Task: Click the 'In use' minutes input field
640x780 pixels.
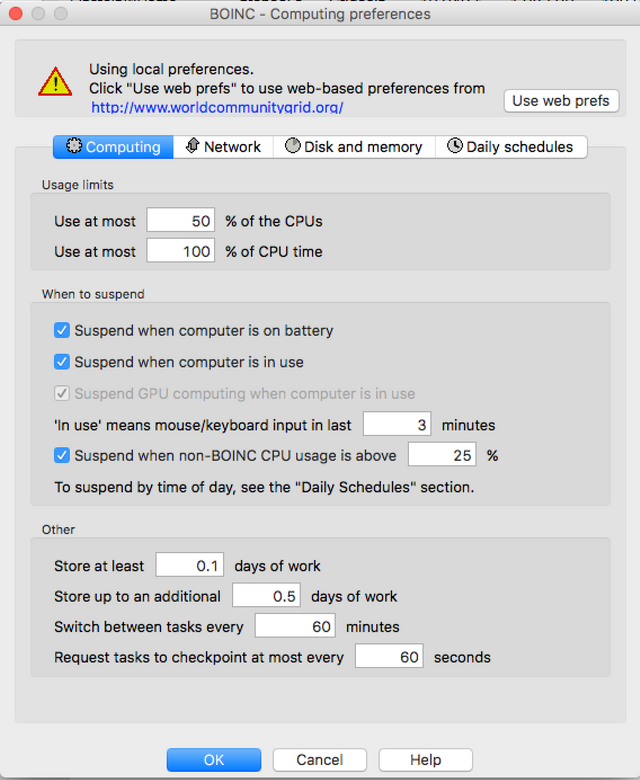Action: coord(397,425)
